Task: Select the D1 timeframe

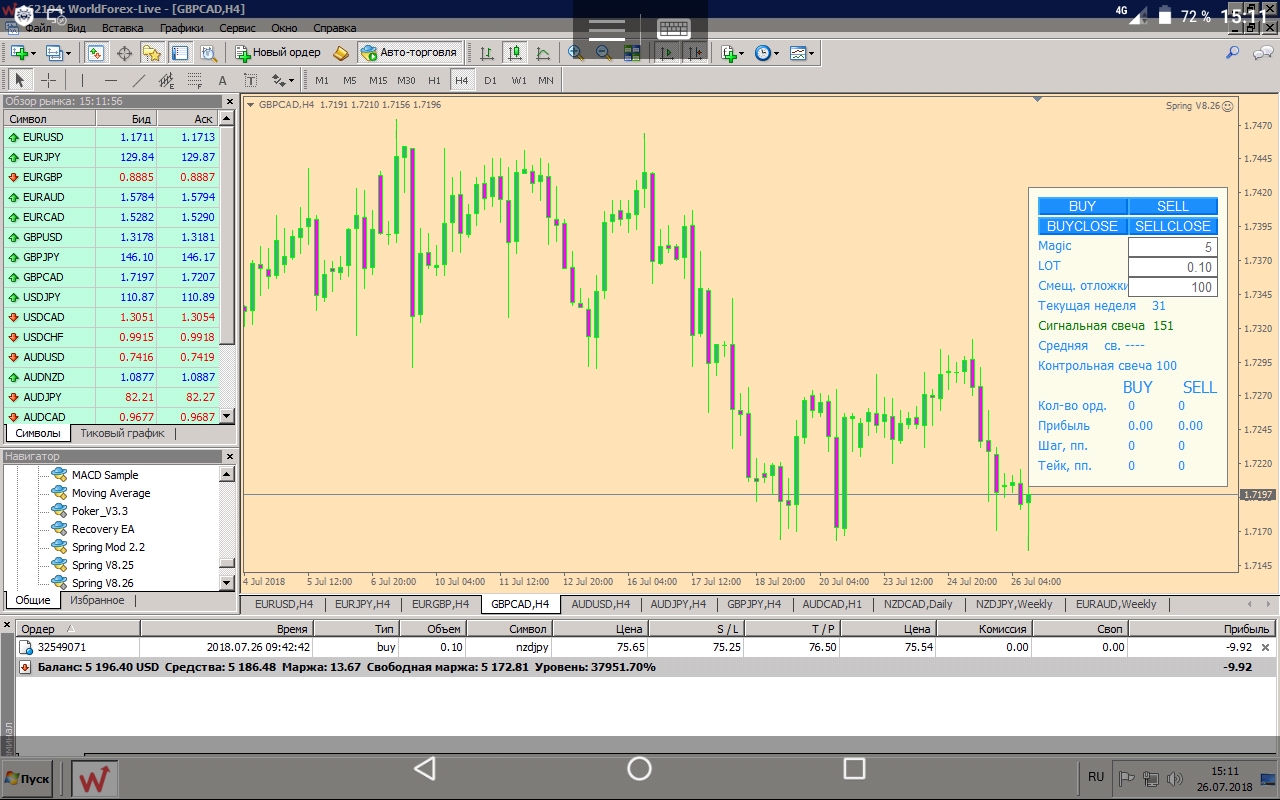Action: pos(490,80)
